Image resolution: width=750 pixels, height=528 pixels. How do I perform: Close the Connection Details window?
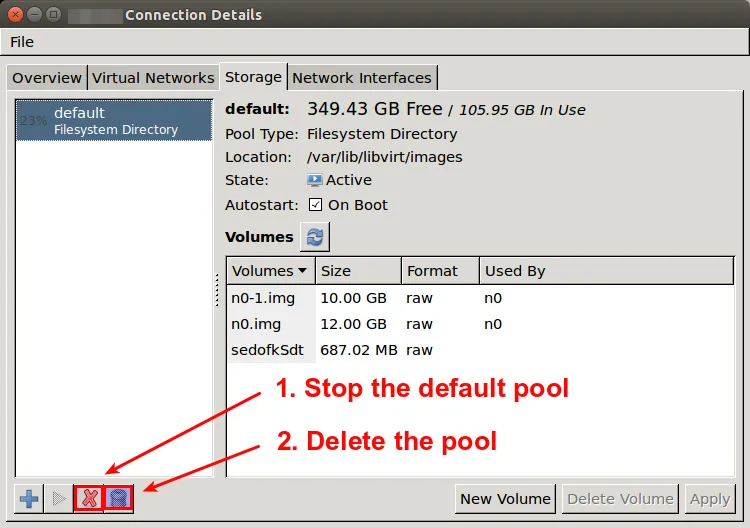(15, 14)
